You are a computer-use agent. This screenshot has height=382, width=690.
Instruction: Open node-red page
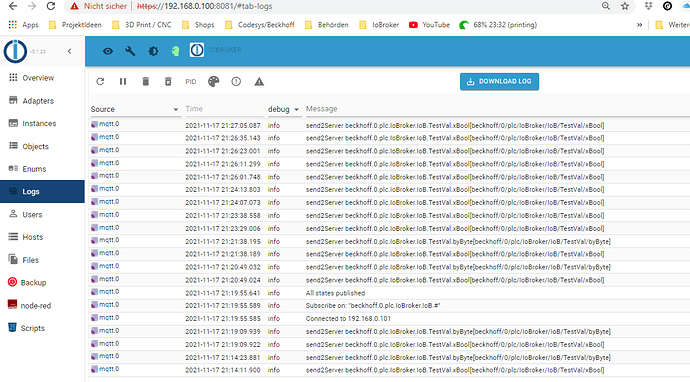click(x=42, y=305)
